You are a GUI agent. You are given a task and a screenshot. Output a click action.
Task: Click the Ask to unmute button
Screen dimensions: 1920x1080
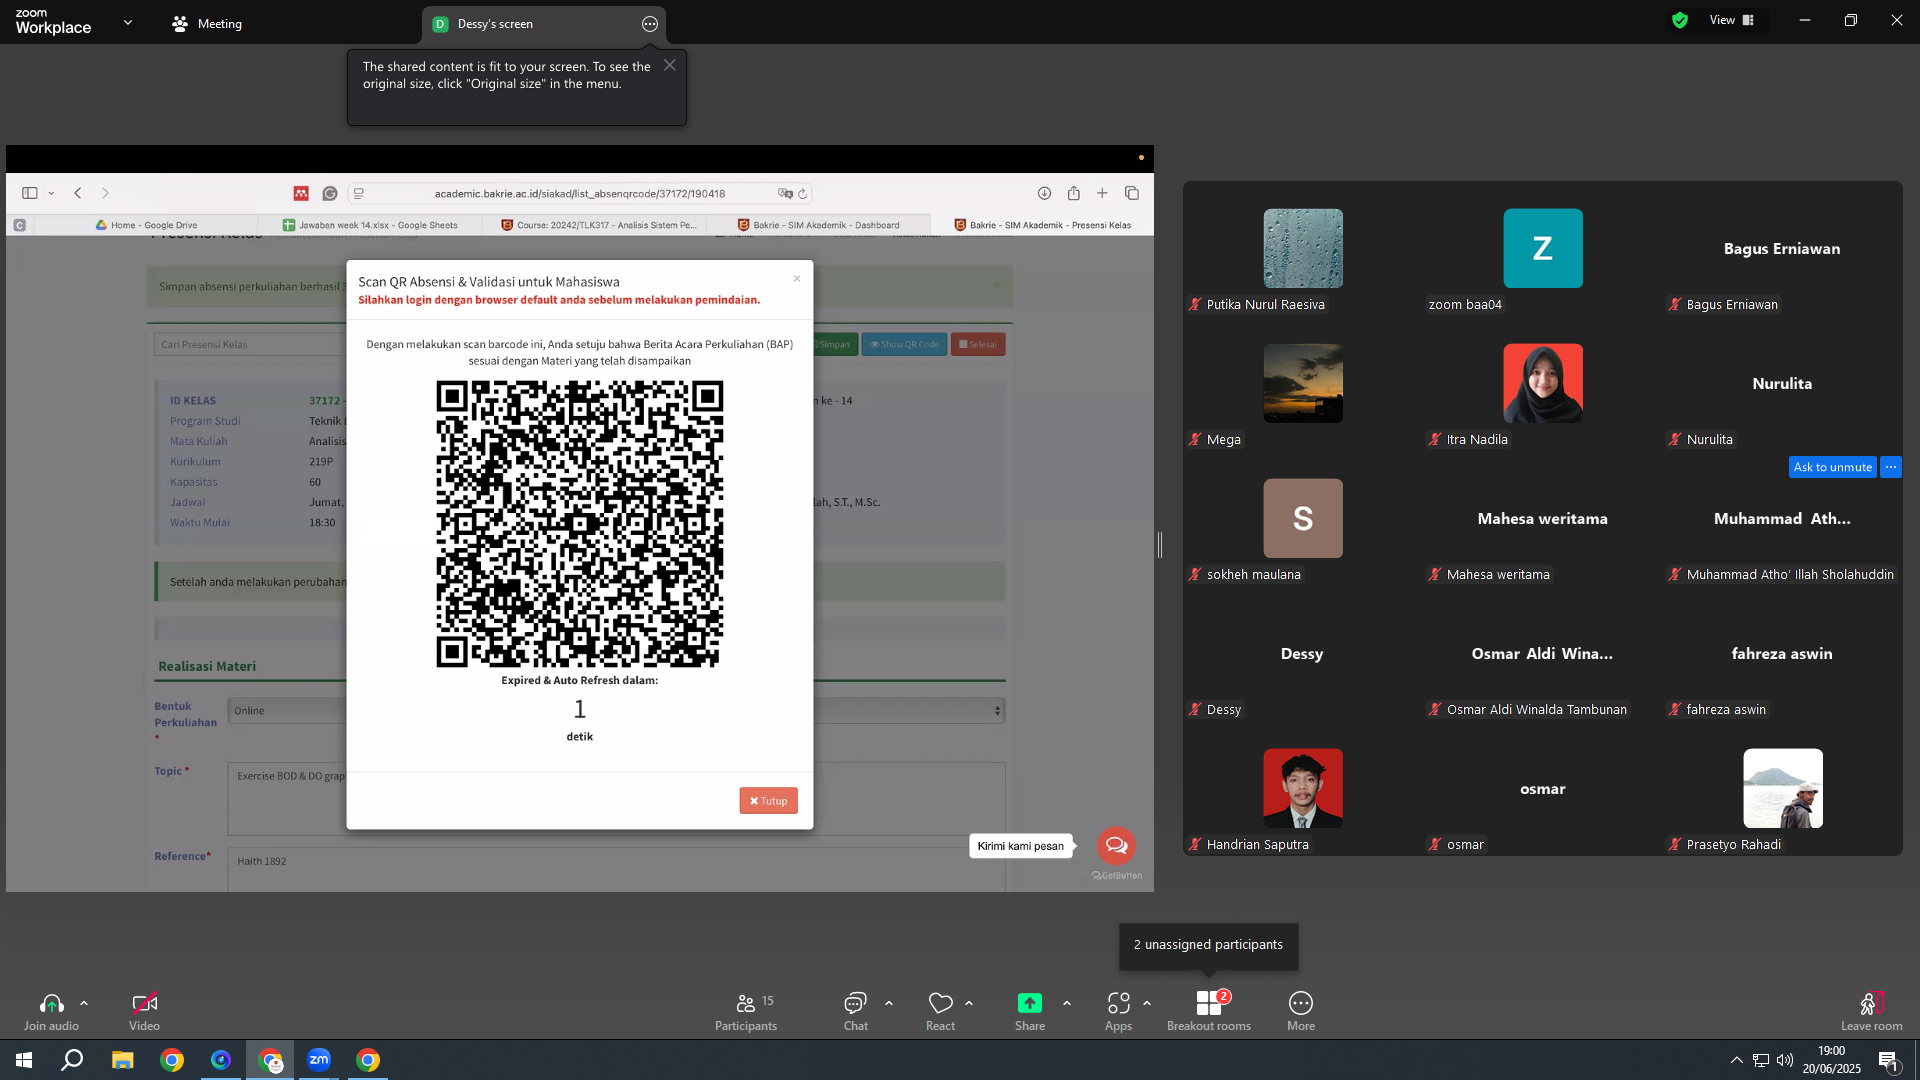(1832, 467)
